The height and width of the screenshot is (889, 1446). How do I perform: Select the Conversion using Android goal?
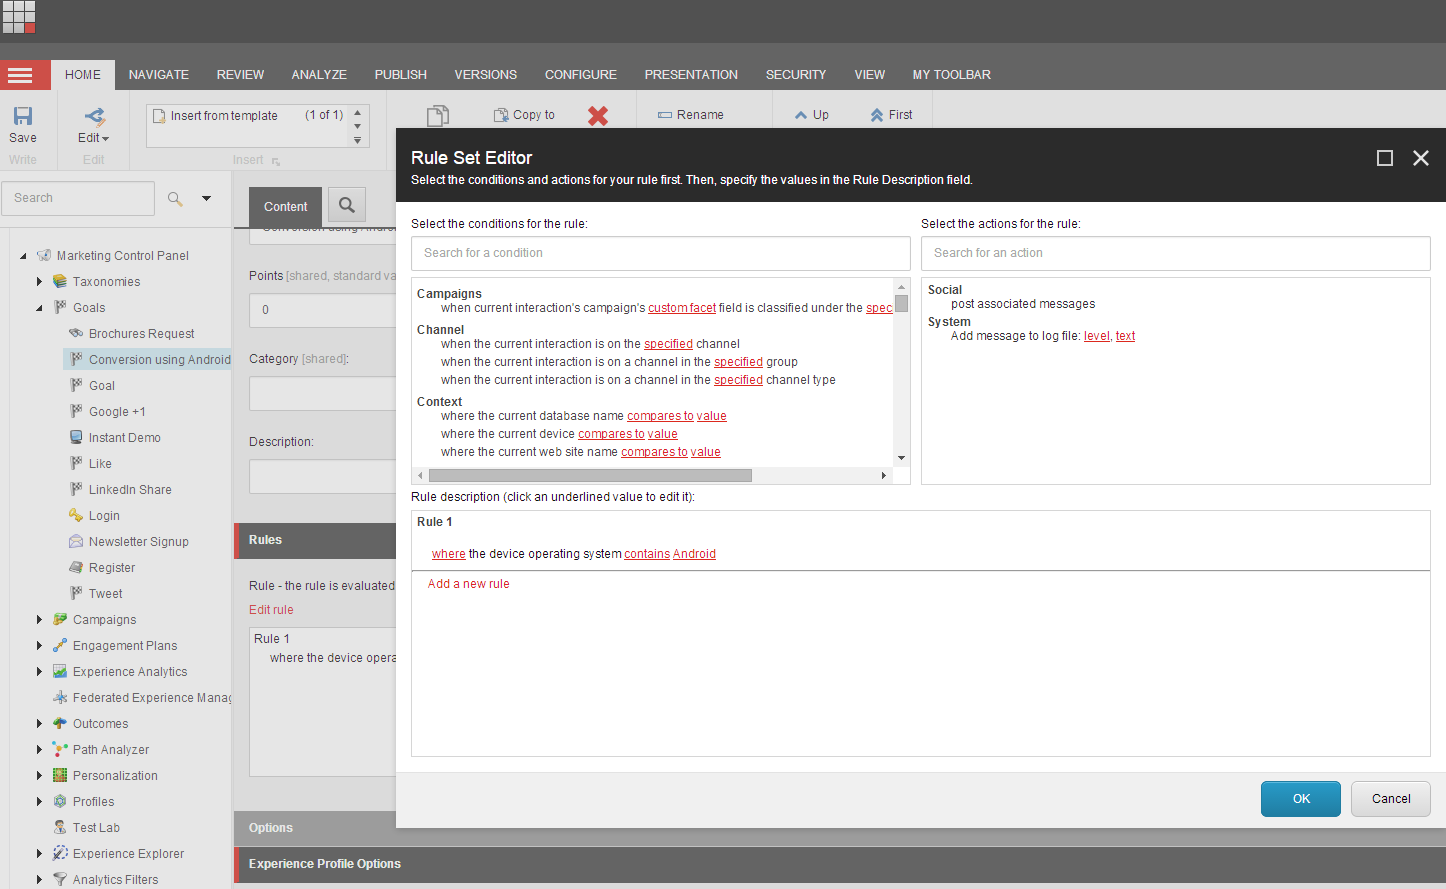pos(160,359)
